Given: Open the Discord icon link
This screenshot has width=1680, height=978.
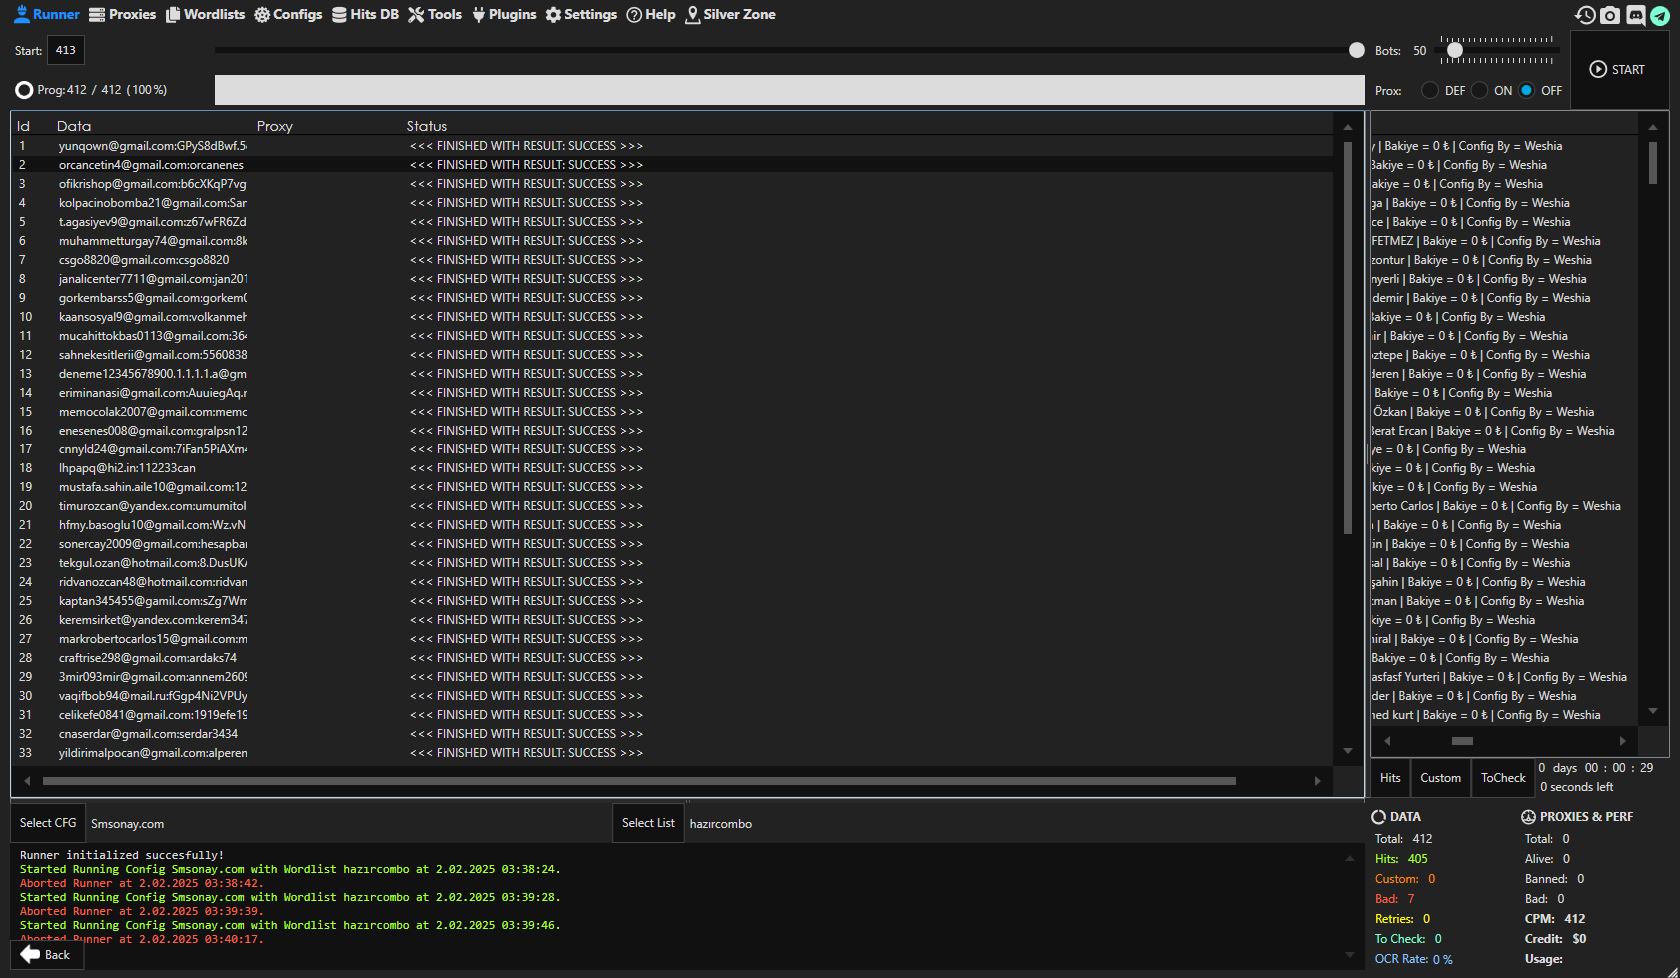Looking at the screenshot, I should coord(1635,15).
